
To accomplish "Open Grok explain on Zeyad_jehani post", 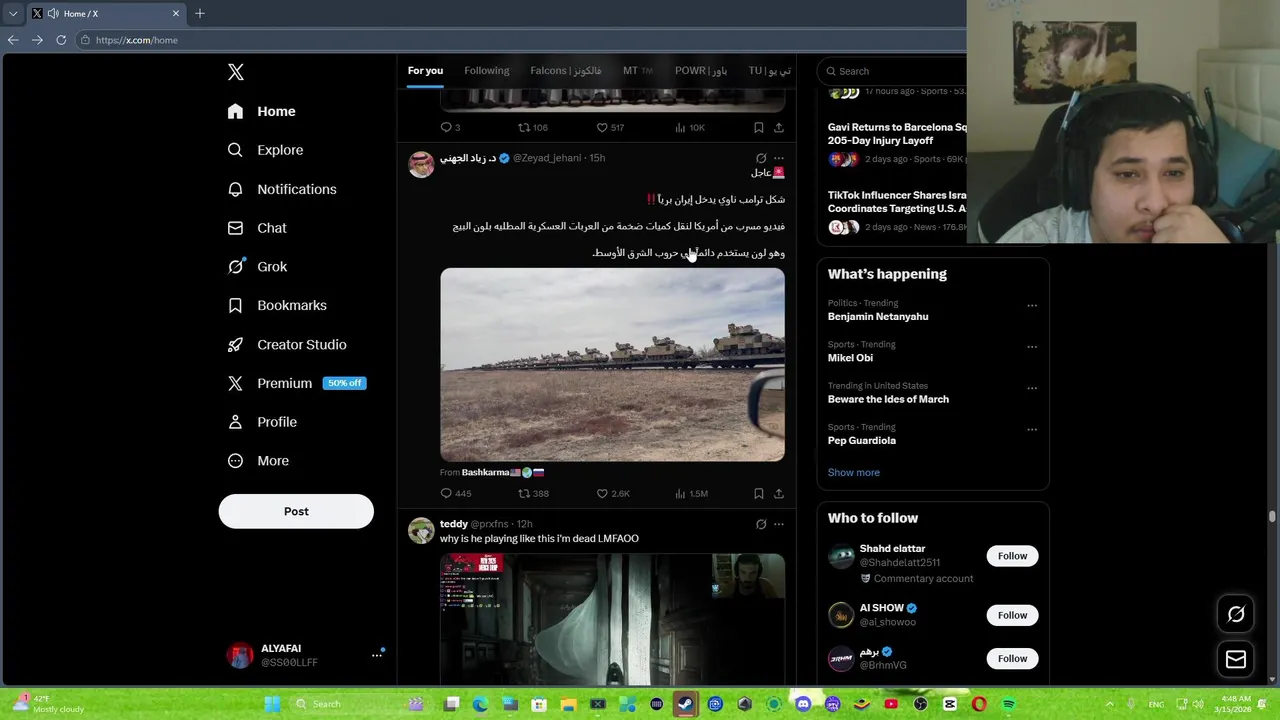I will pos(761,158).
